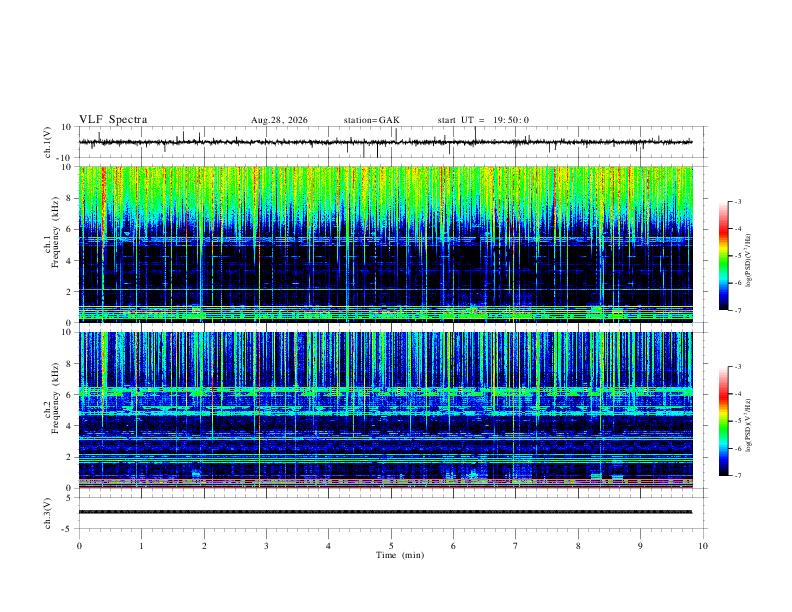792x612 pixels.
Task: Click the Time (min) axis label
Action: (400, 555)
